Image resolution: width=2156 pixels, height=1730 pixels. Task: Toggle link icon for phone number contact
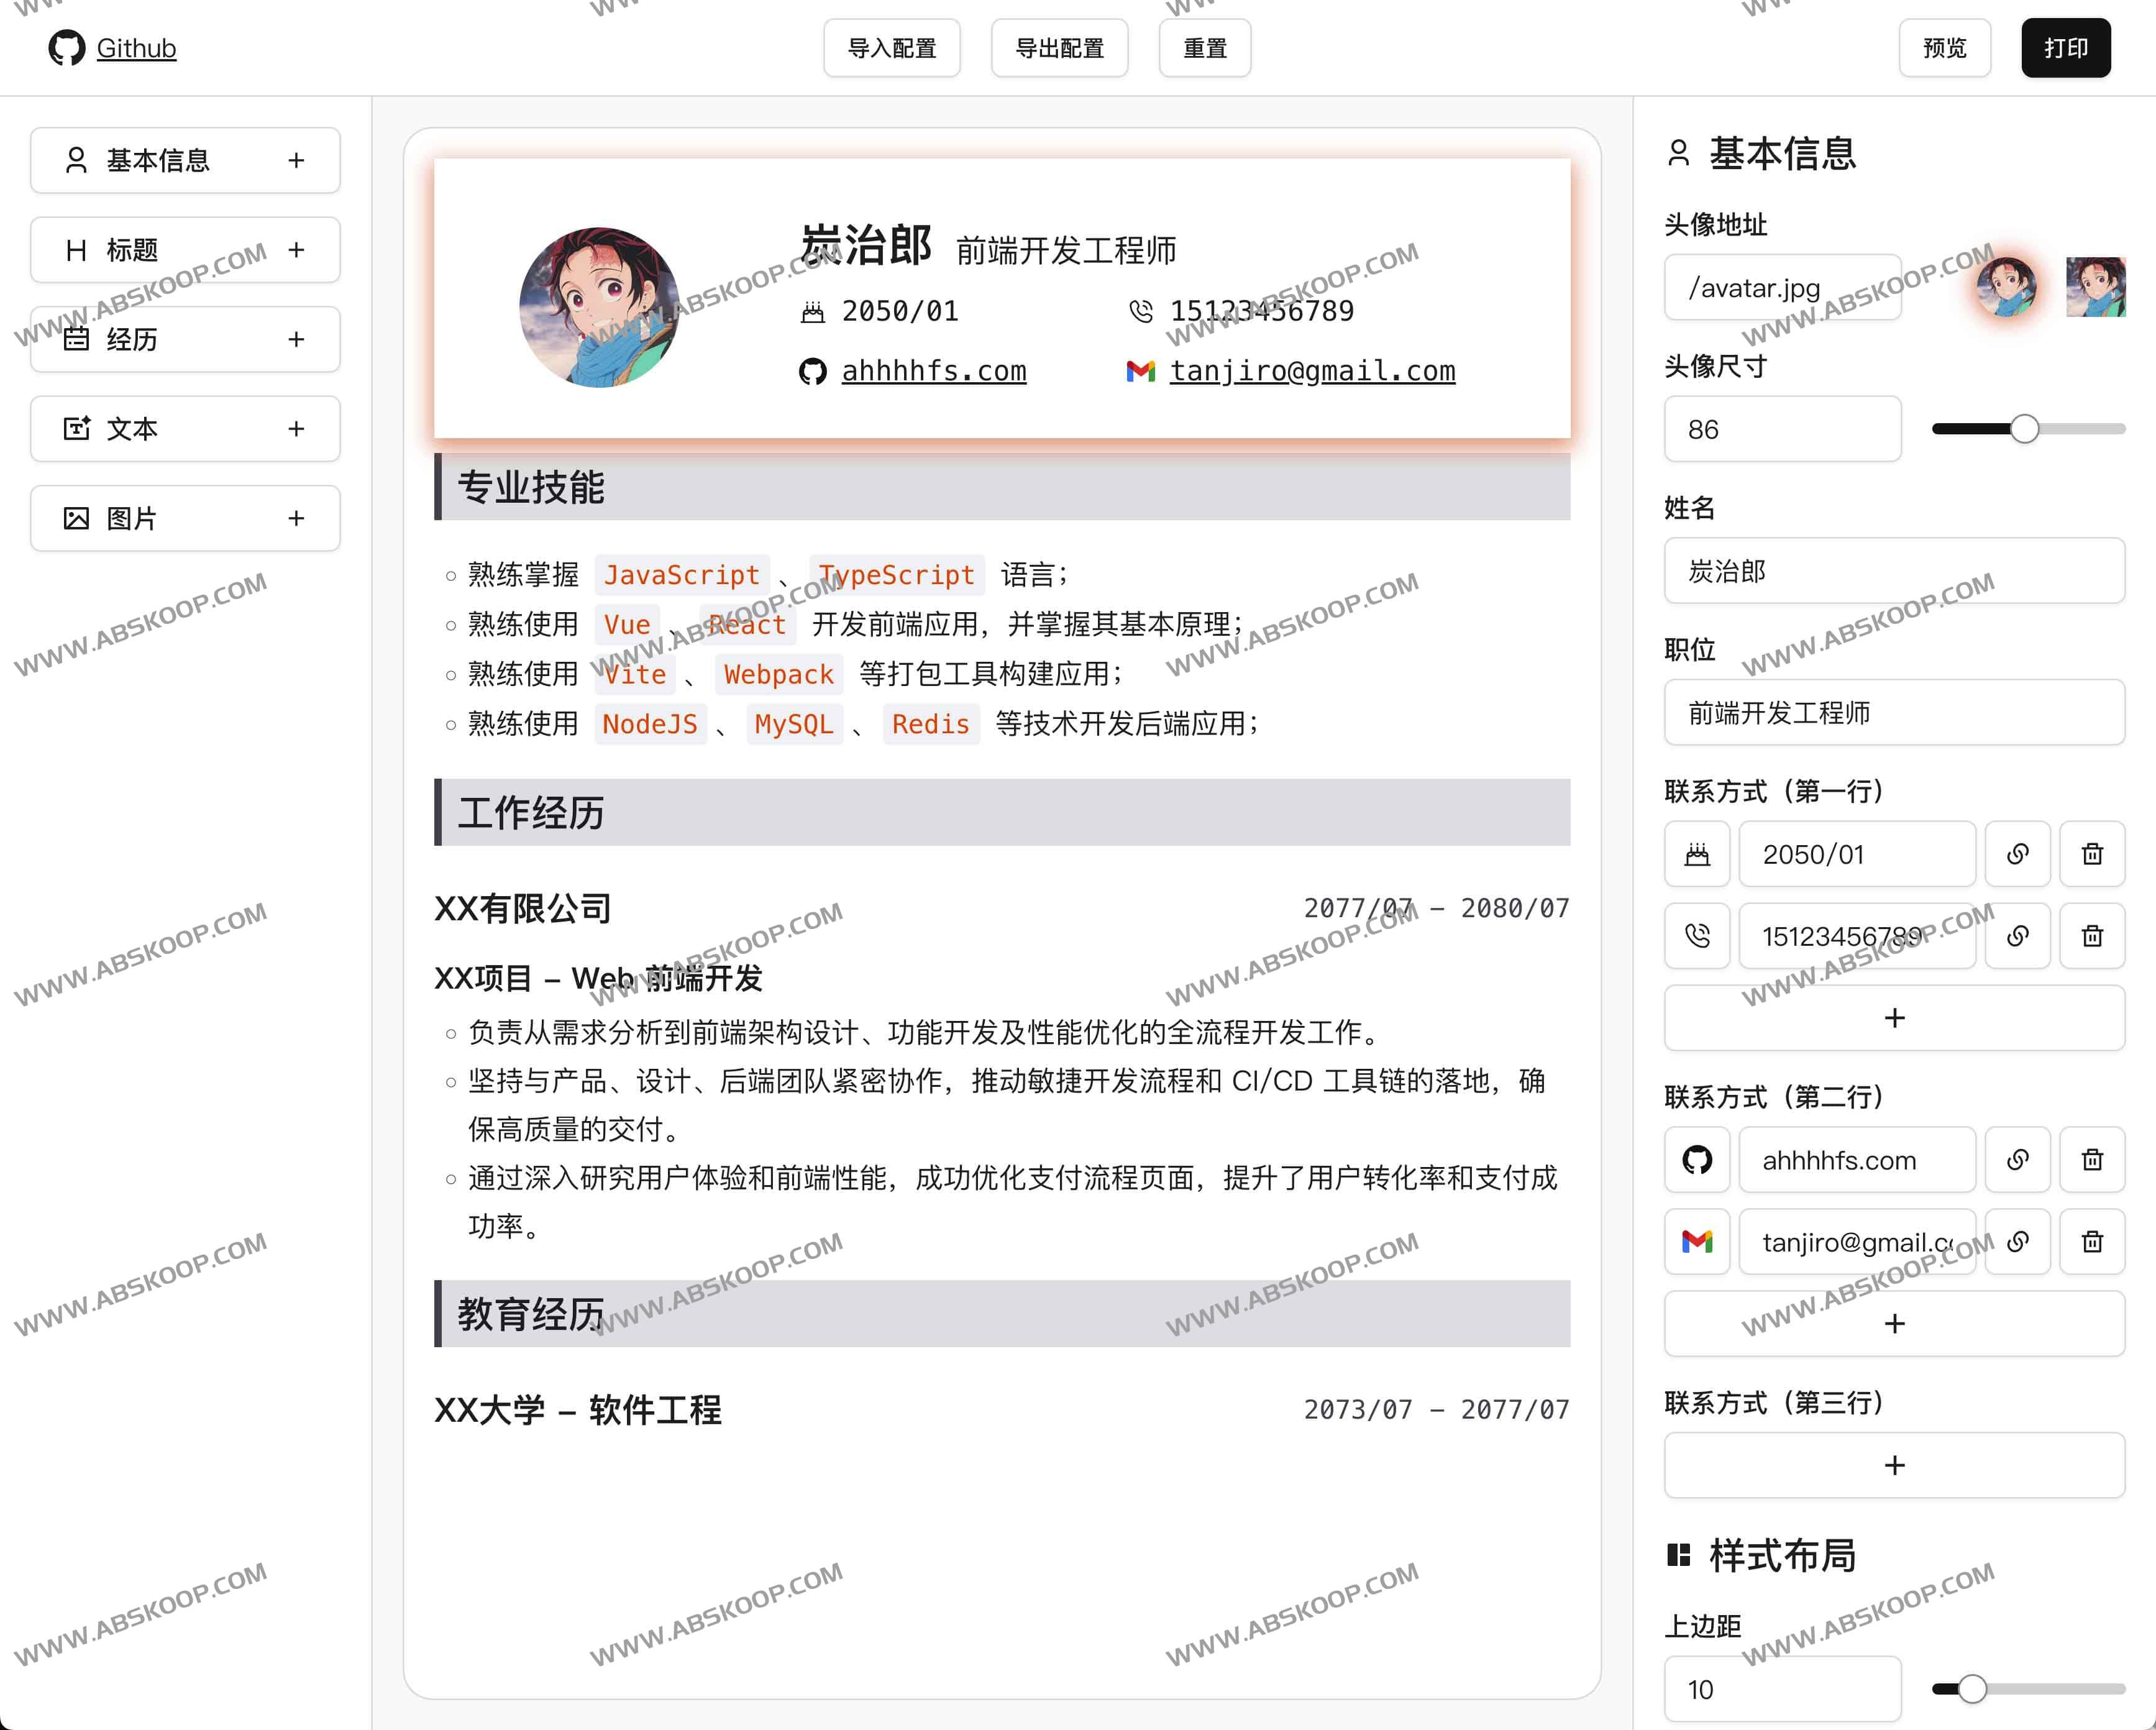click(2017, 936)
